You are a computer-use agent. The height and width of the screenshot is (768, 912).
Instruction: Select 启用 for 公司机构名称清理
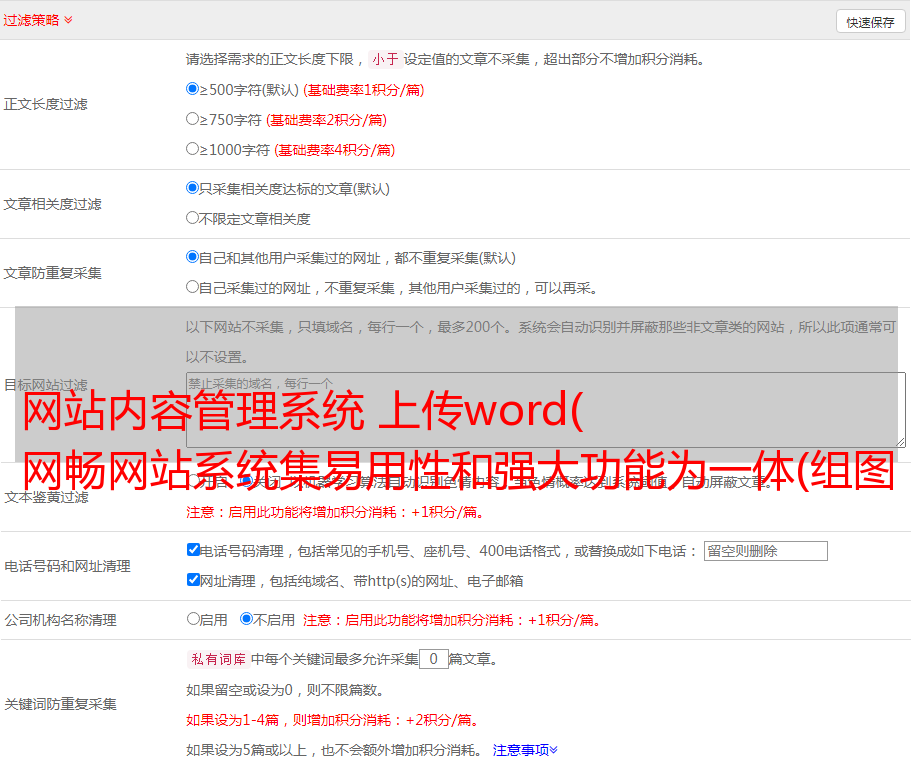click(193, 619)
